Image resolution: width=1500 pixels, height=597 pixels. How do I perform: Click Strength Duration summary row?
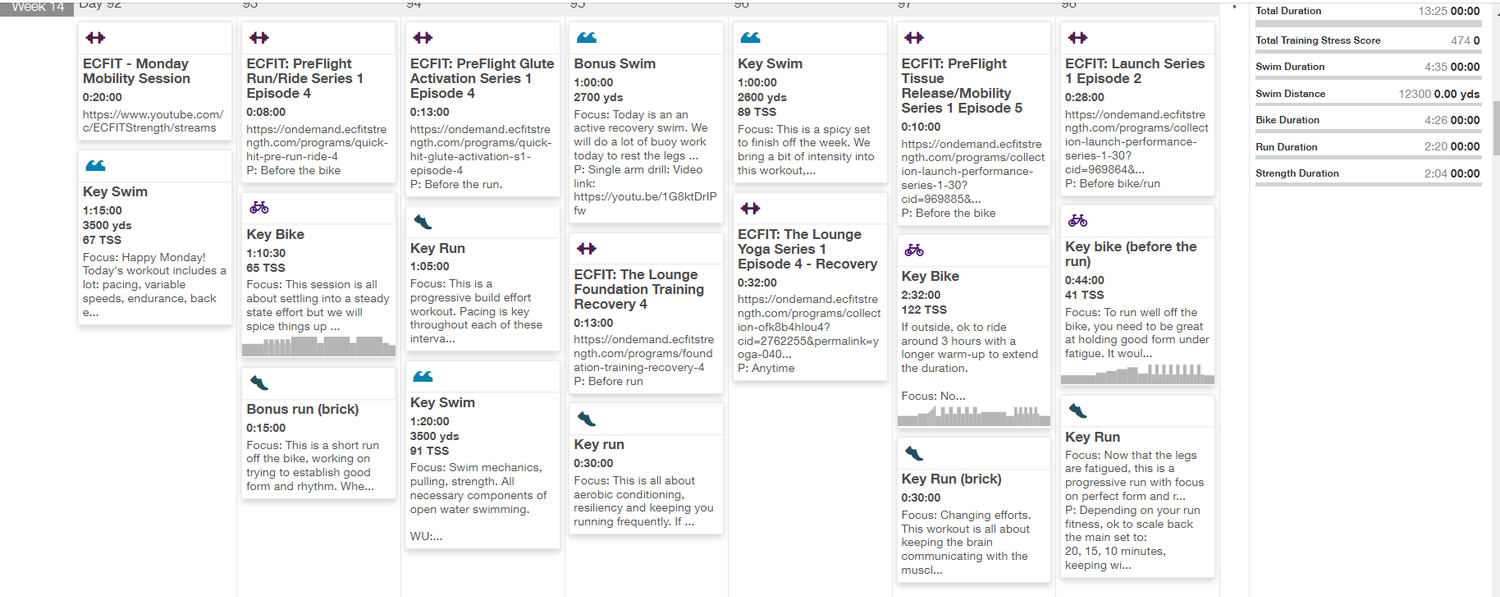click(1368, 176)
